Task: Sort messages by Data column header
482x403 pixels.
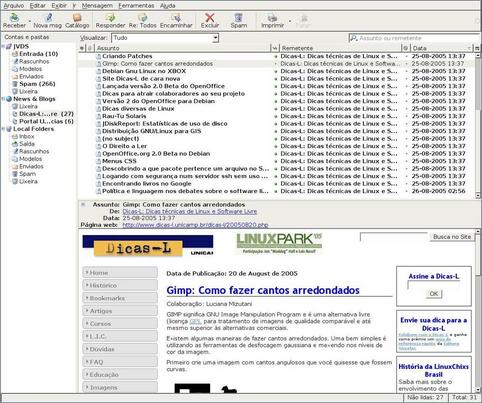Action: pyautogui.click(x=442, y=48)
